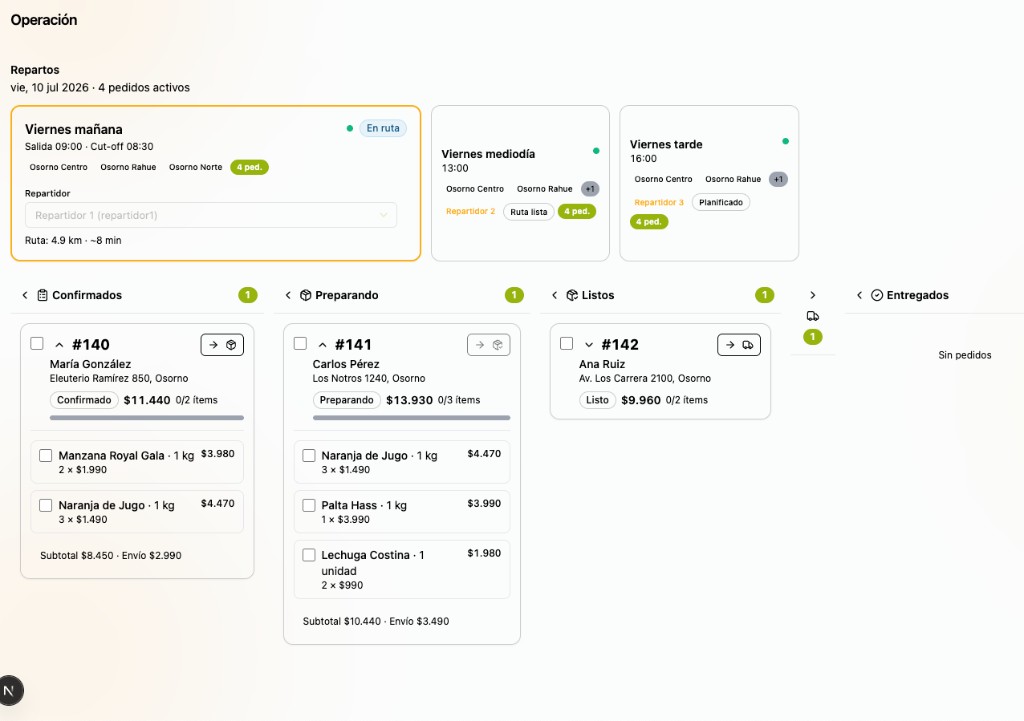Check the Manzana Royal Gala item
The height and width of the screenshot is (721, 1024).
[46, 455]
